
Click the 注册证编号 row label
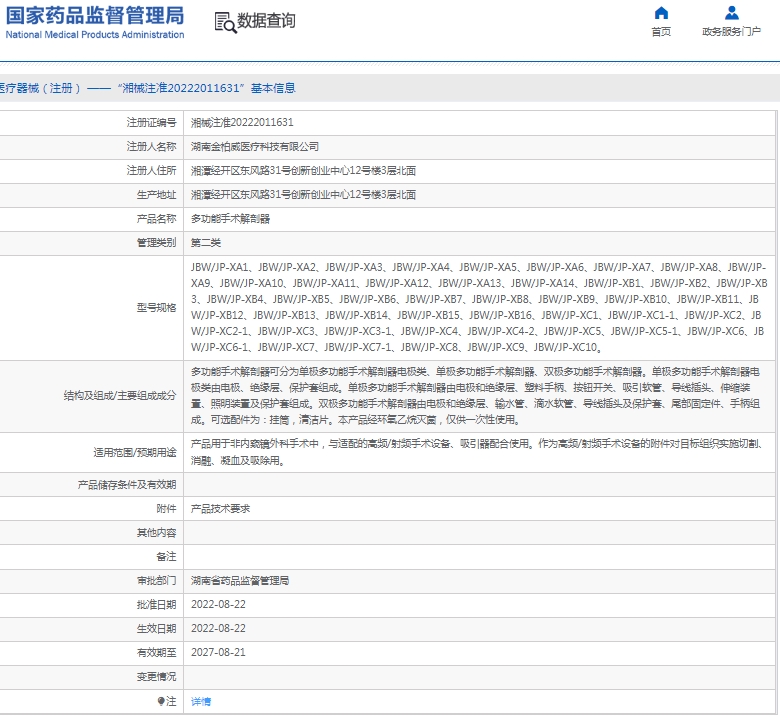coord(151,122)
